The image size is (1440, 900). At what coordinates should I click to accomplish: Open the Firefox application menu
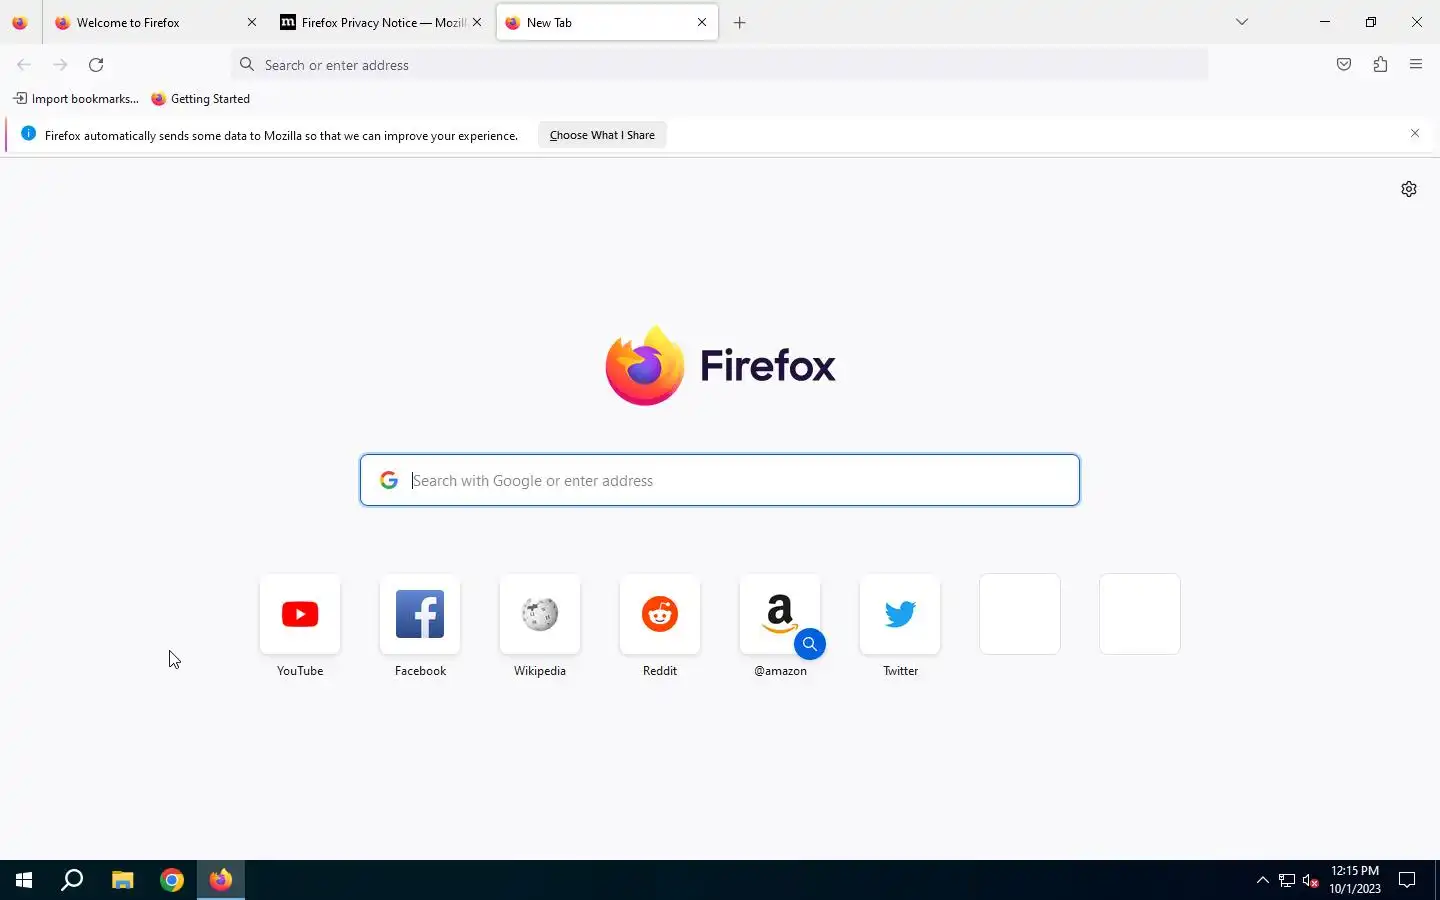[x=1416, y=65]
